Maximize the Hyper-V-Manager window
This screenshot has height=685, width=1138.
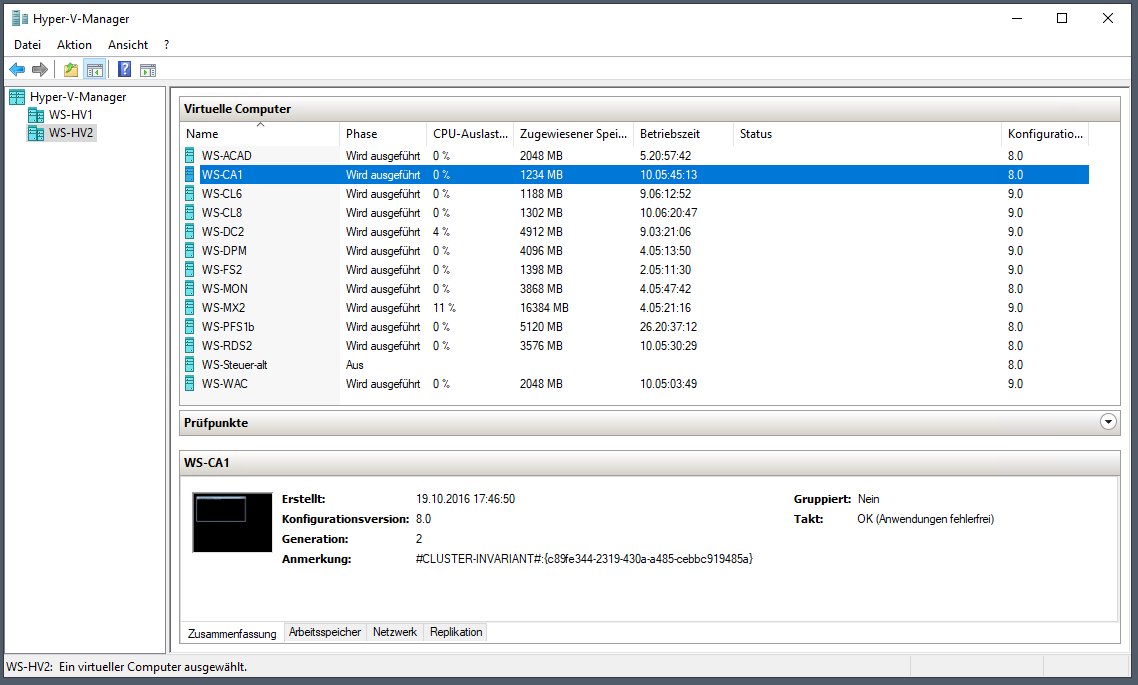[1062, 18]
